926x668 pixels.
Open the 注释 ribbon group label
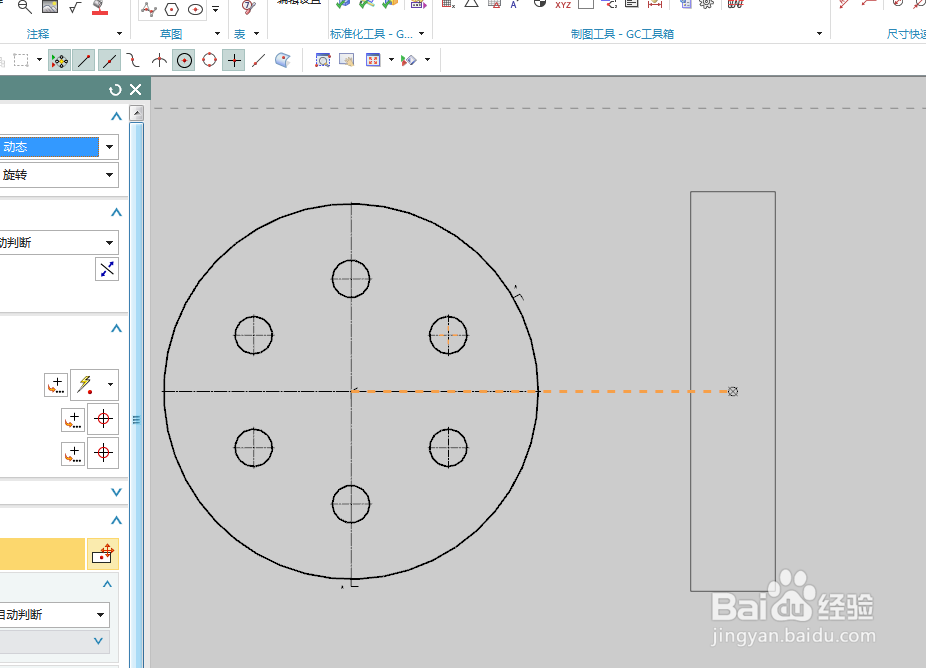tap(38, 34)
